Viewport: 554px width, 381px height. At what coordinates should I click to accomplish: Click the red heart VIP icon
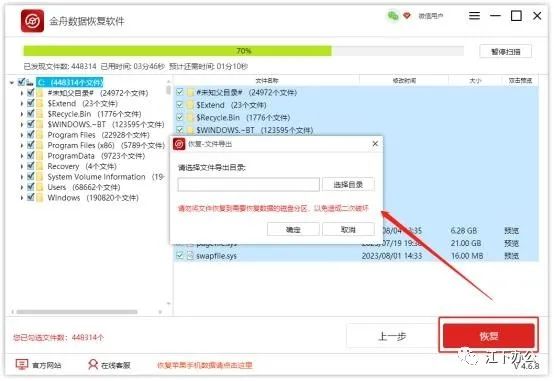[407, 16]
